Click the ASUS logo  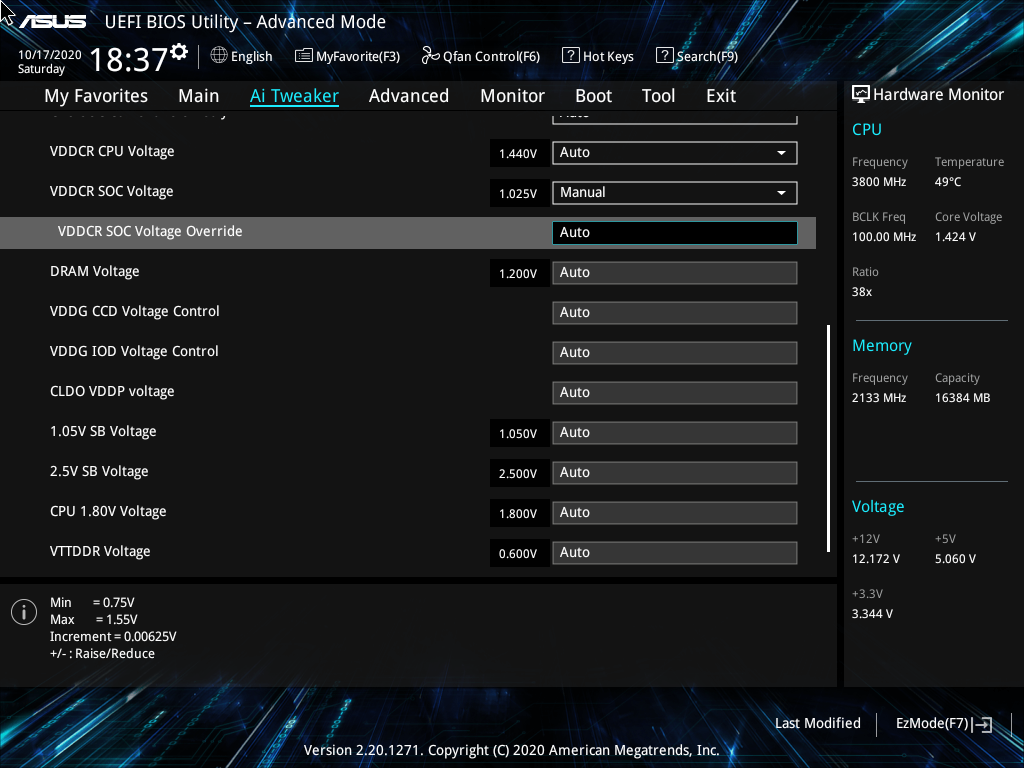pos(52,22)
